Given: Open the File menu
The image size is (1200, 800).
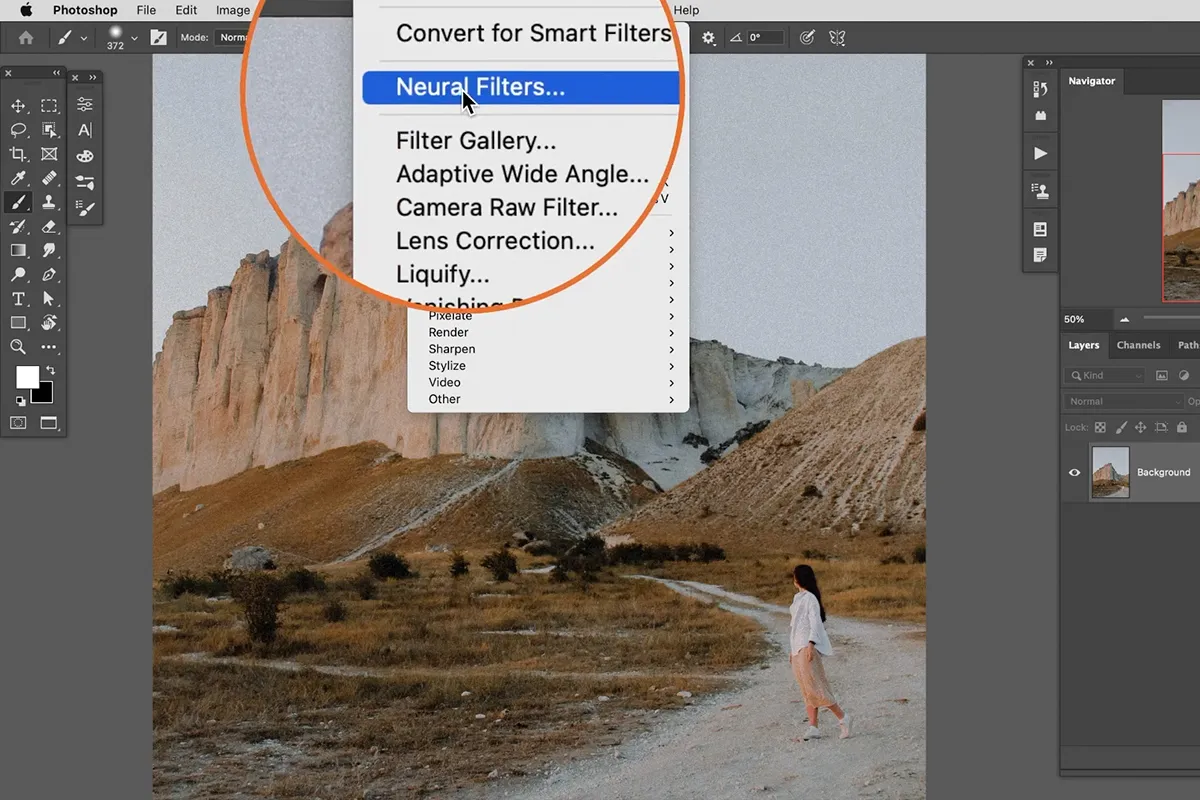Looking at the screenshot, I should point(146,10).
